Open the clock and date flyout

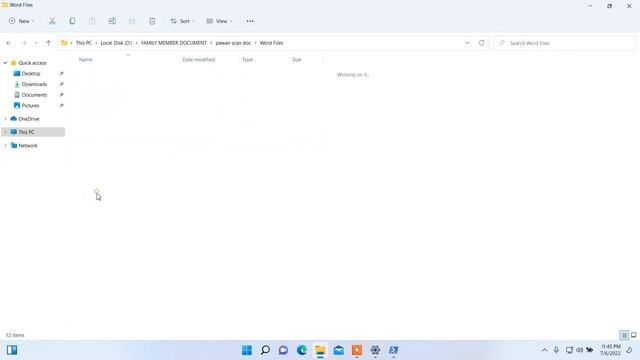pos(611,350)
